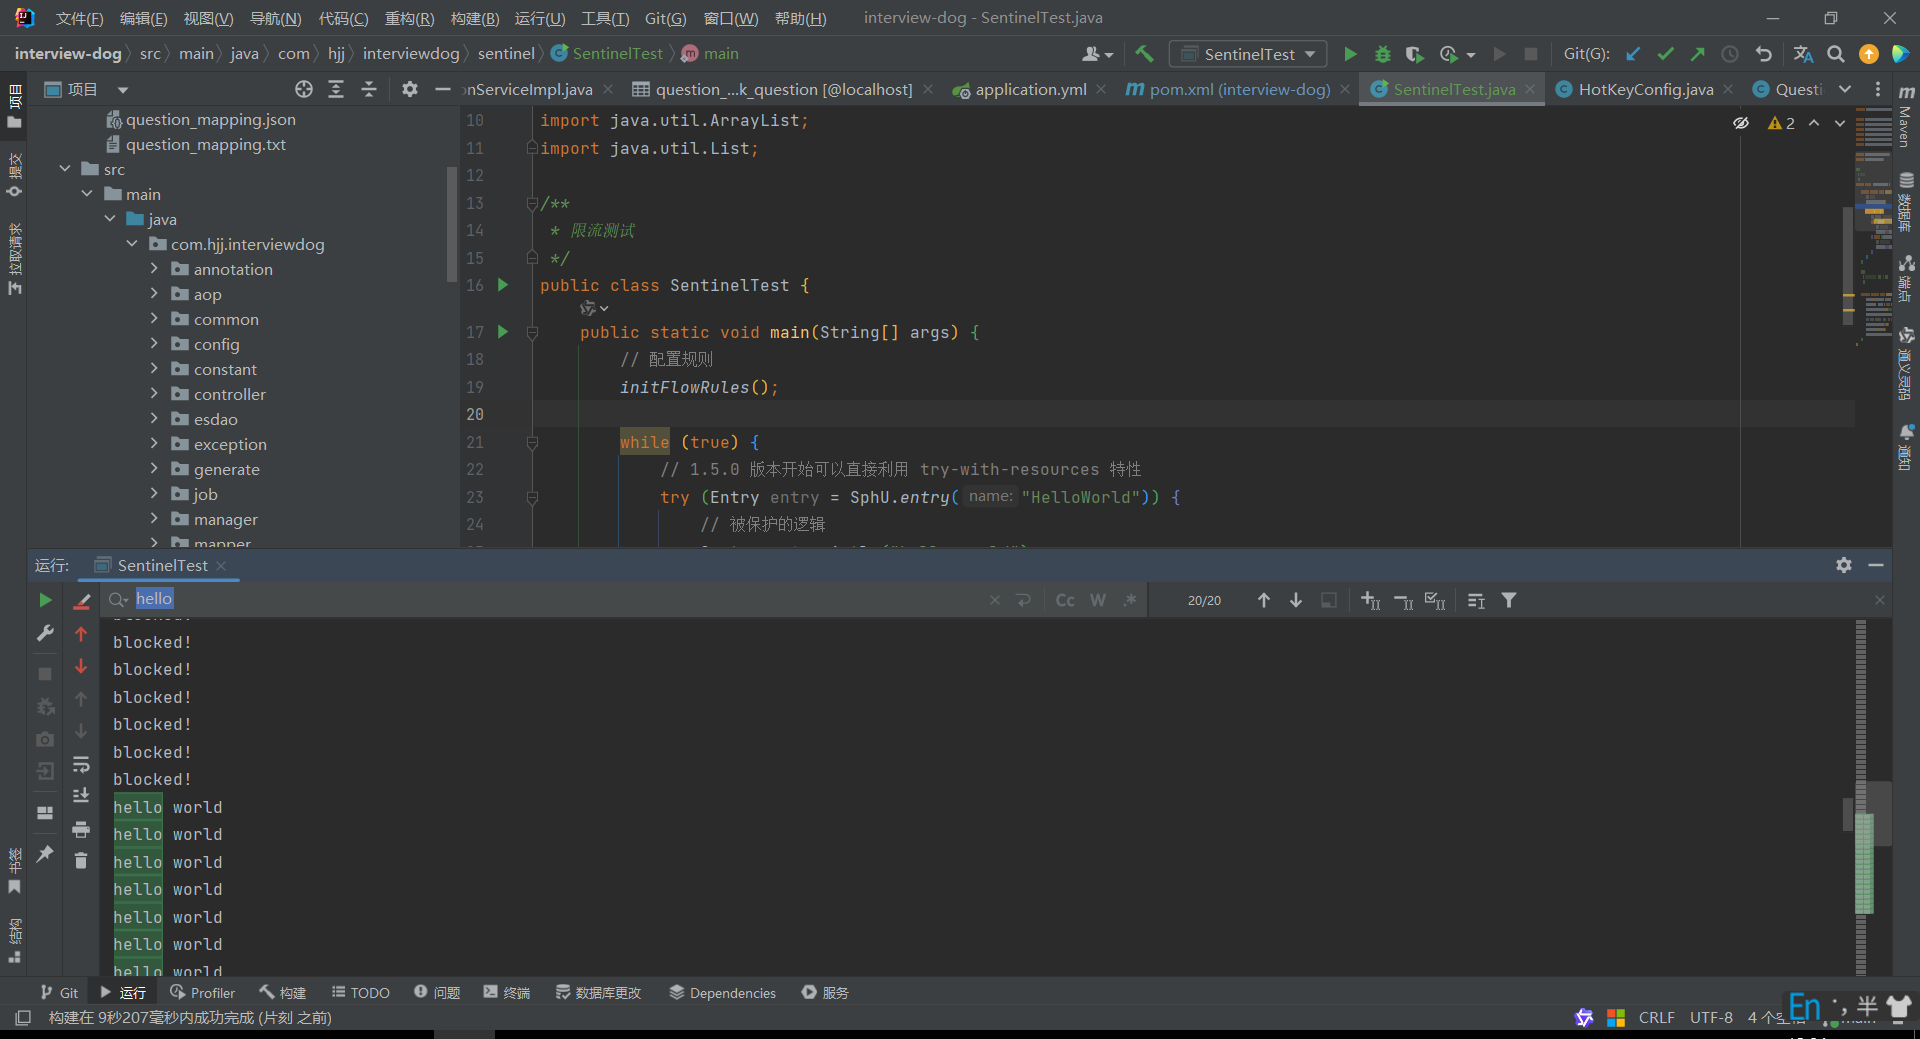Push commits with the Git up-right arrow
Viewport: 1920px width, 1039px height.
(x=1697, y=54)
